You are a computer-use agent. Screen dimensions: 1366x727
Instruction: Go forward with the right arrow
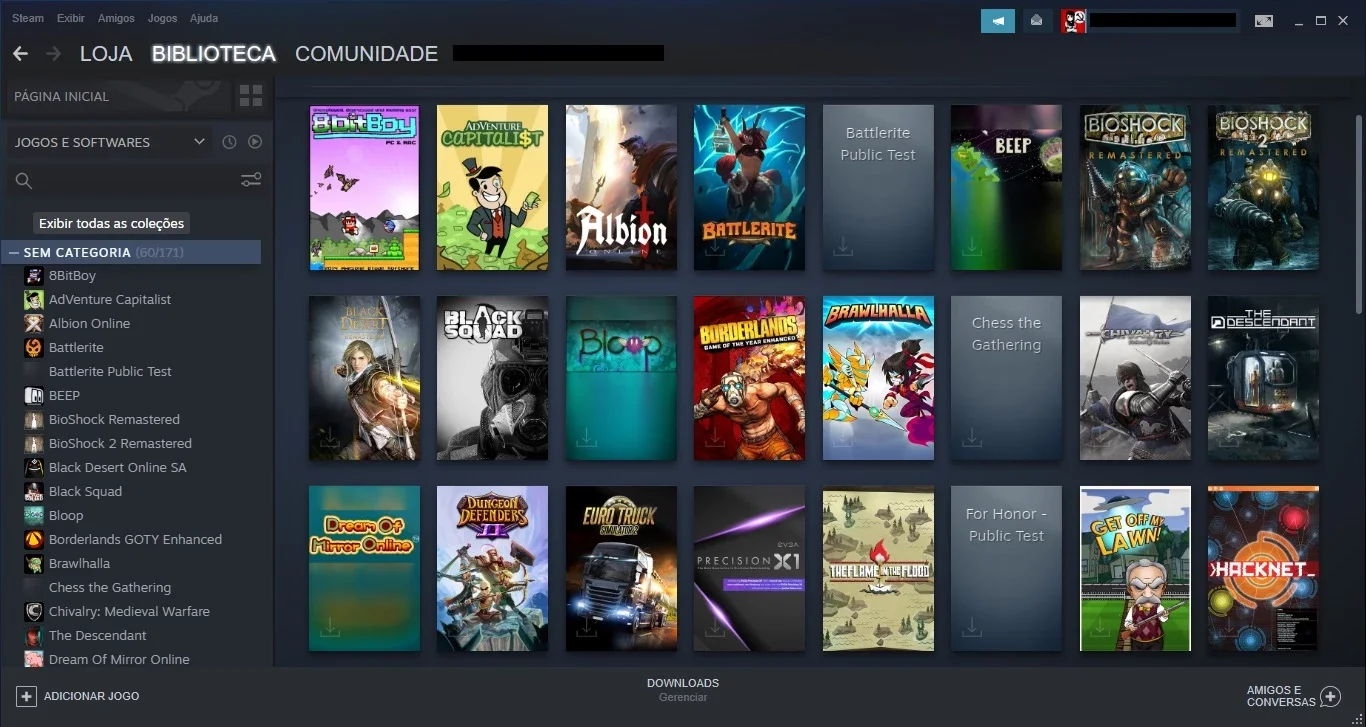53,53
